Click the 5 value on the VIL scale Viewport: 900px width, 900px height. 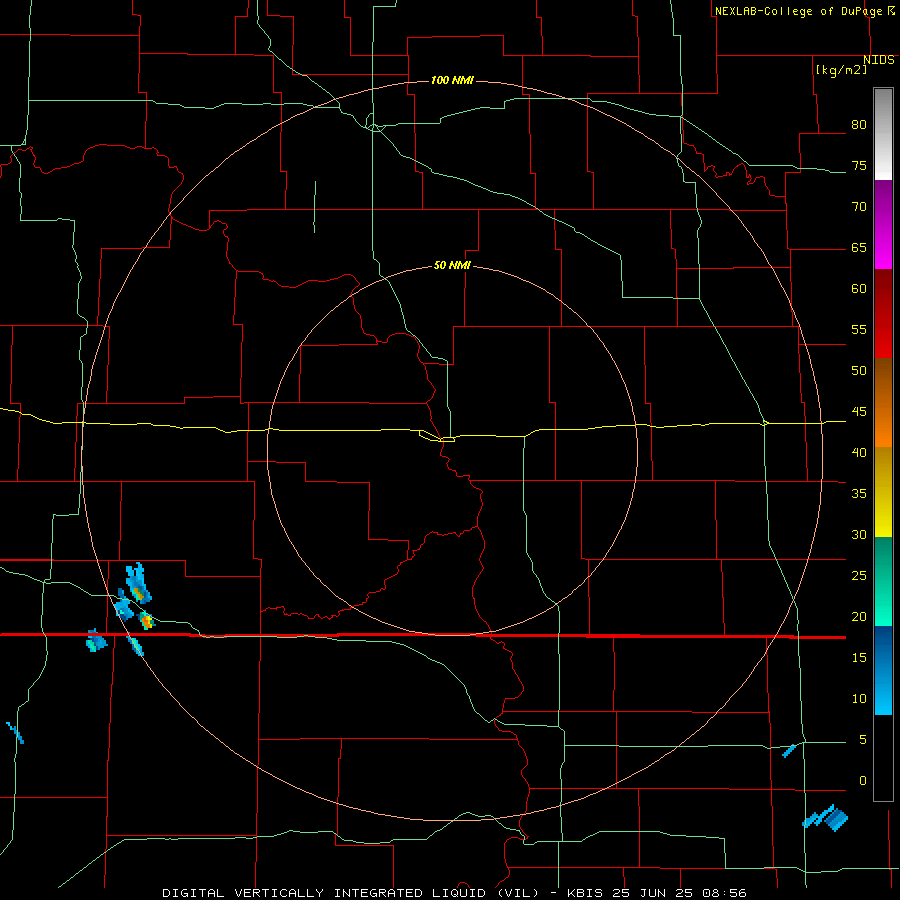click(863, 739)
